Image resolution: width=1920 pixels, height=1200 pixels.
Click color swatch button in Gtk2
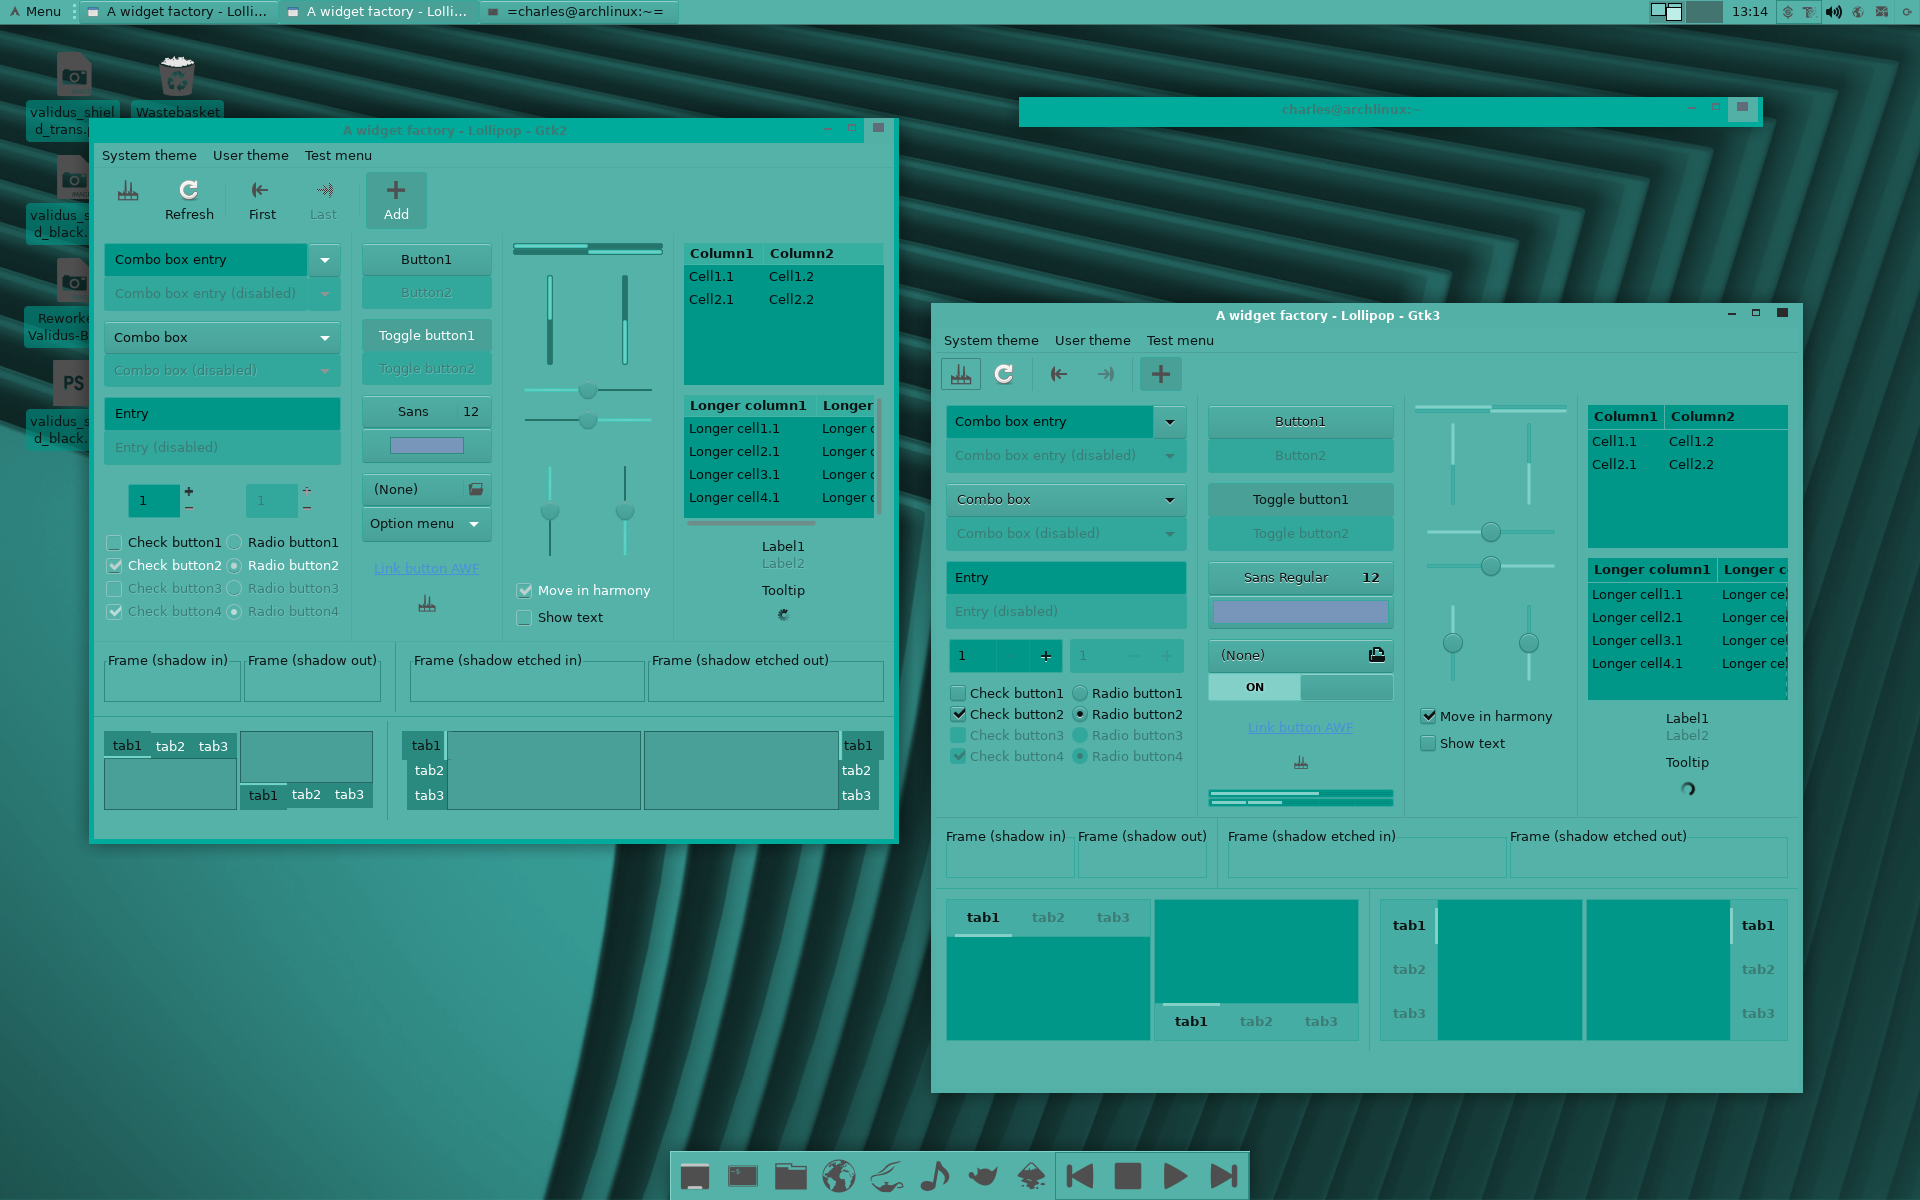426,445
